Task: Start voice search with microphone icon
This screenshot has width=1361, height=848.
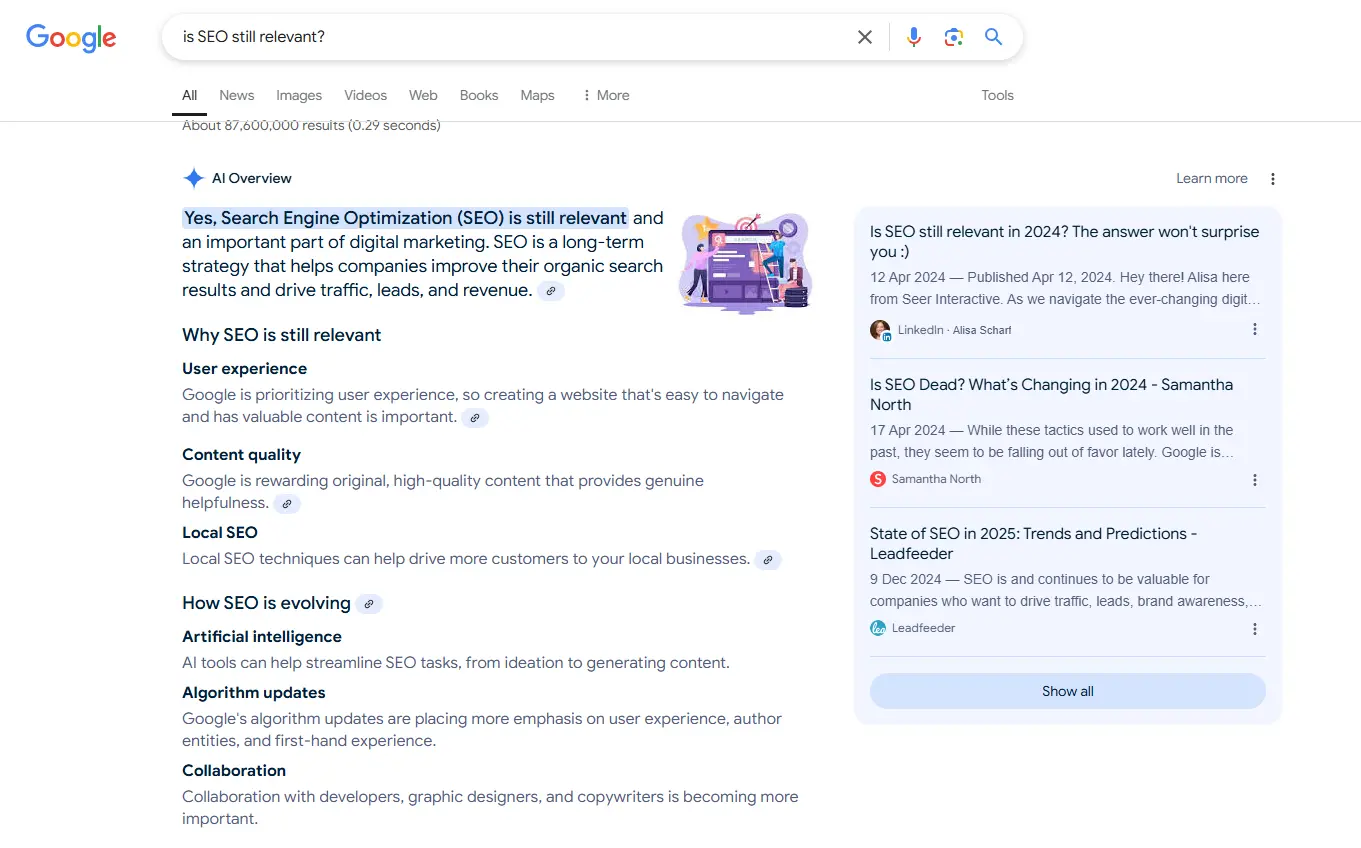Action: click(x=914, y=37)
